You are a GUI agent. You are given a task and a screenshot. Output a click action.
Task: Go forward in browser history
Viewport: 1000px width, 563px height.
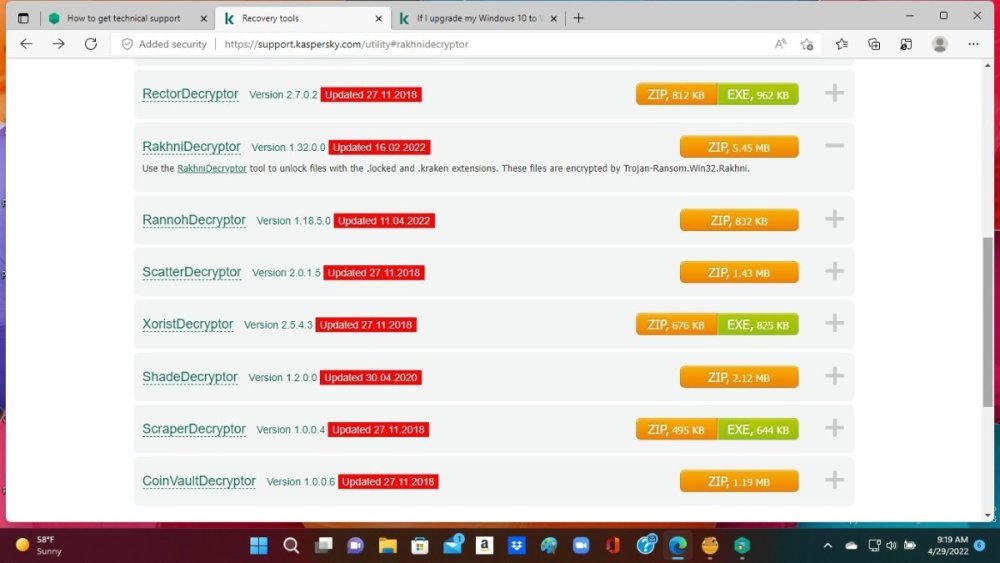[x=59, y=44]
